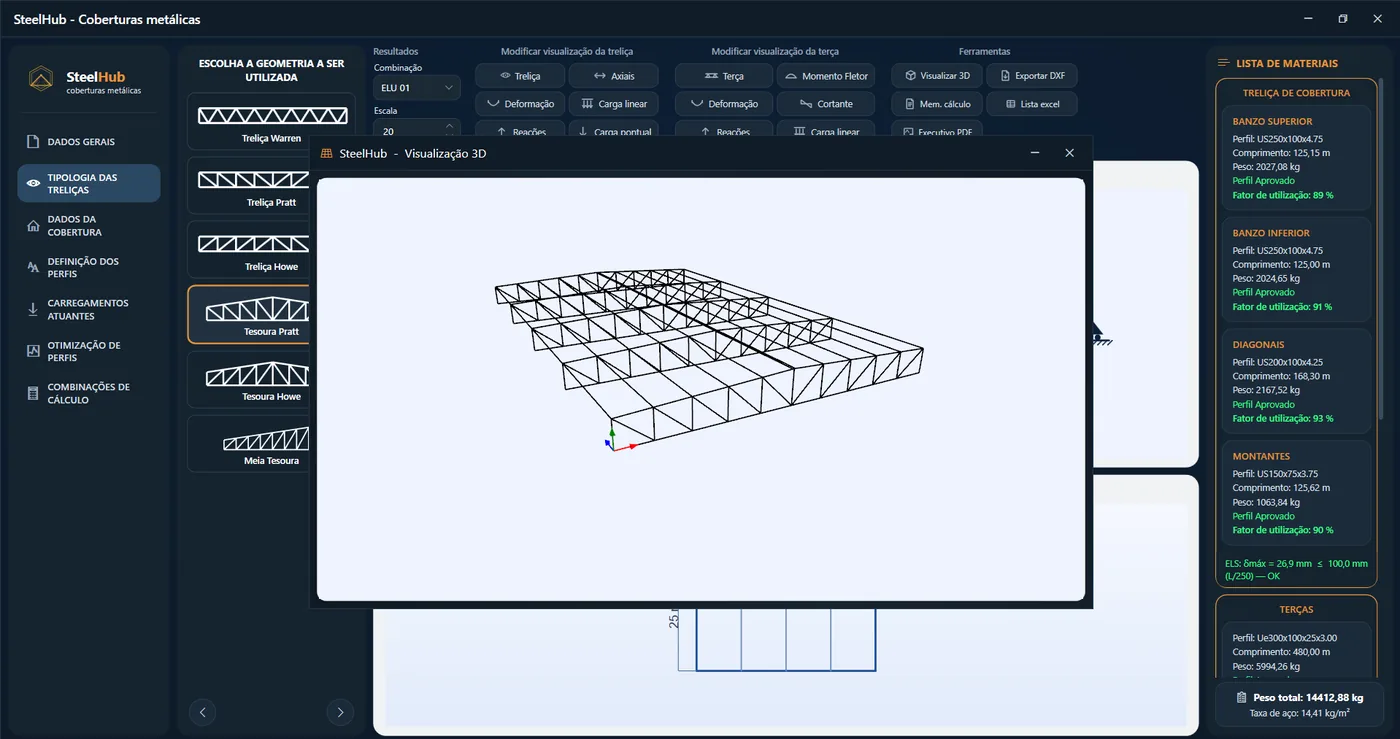
Task: Open Combinações de Cálculo section
Action: pyautogui.click(x=89, y=394)
